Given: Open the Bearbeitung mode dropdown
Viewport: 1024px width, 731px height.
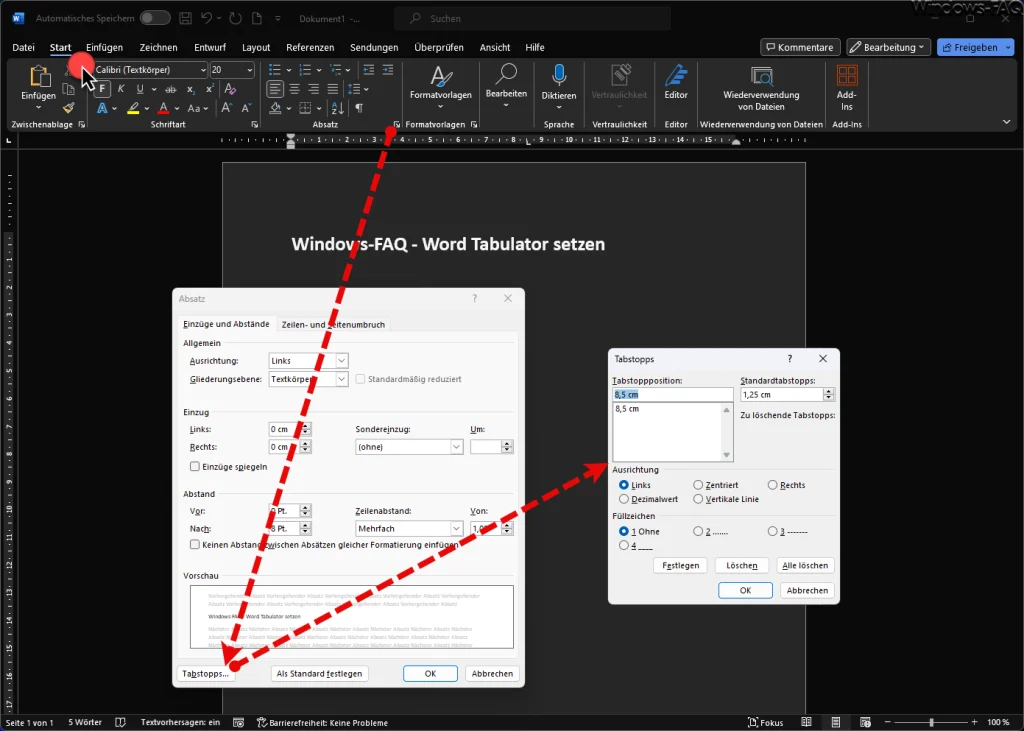Looking at the screenshot, I should 888,47.
